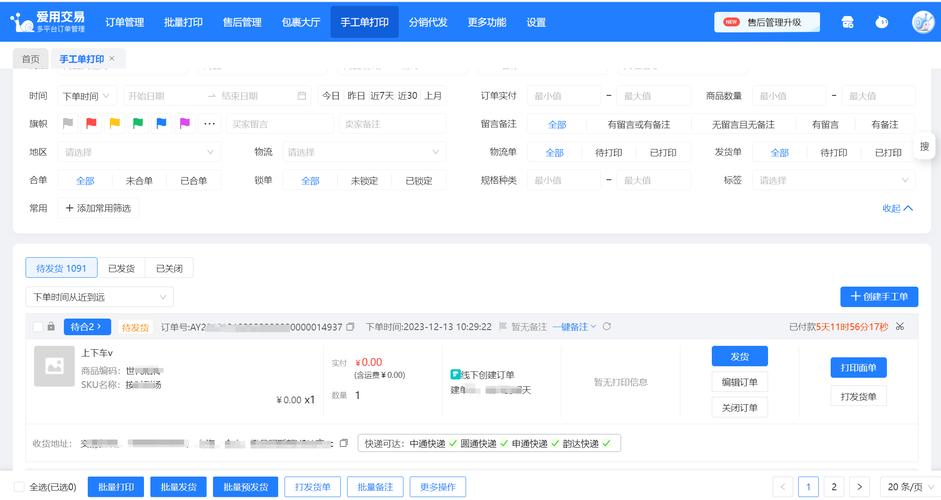Screen dimensions: 941x500
Task: Switch to the 首页 tab
Action: (31, 59)
